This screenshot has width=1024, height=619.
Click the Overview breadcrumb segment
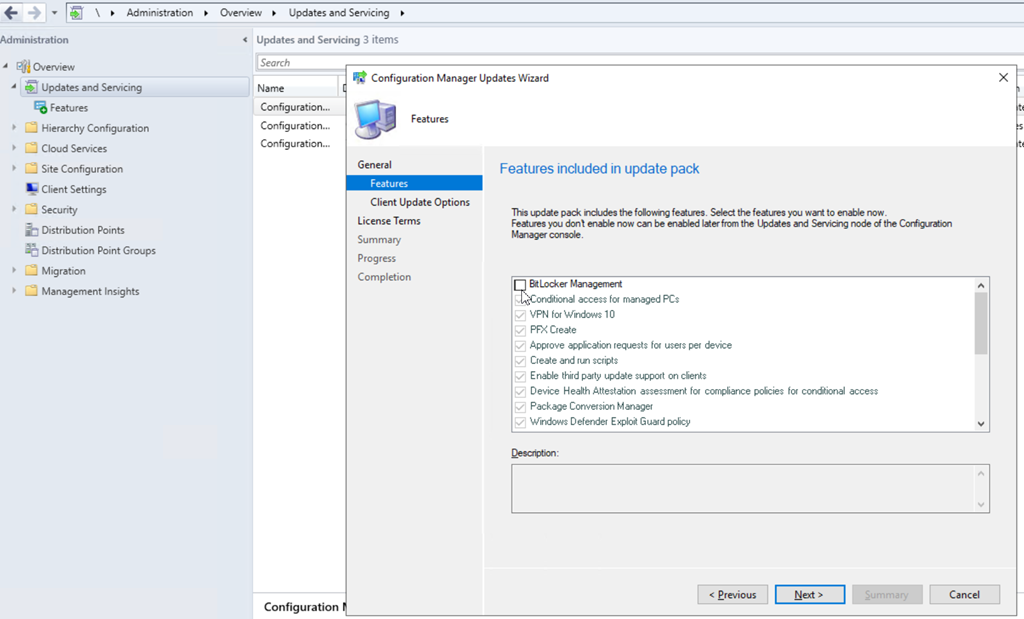click(240, 13)
